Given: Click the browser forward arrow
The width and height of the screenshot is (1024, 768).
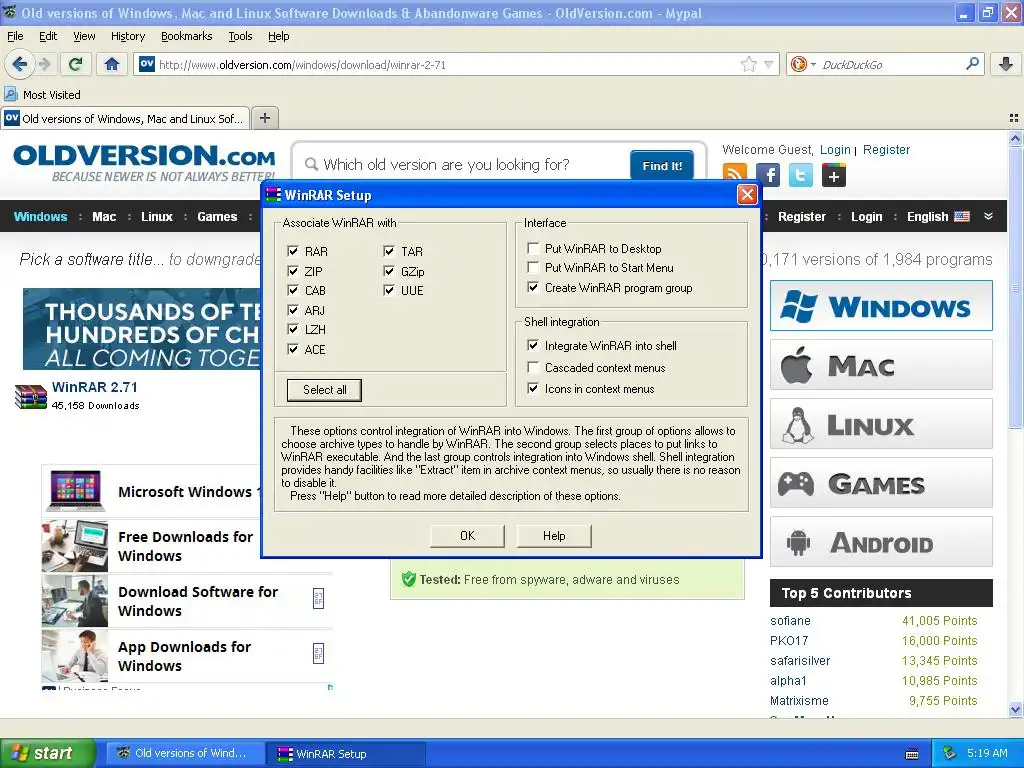Looking at the screenshot, I should point(44,64).
